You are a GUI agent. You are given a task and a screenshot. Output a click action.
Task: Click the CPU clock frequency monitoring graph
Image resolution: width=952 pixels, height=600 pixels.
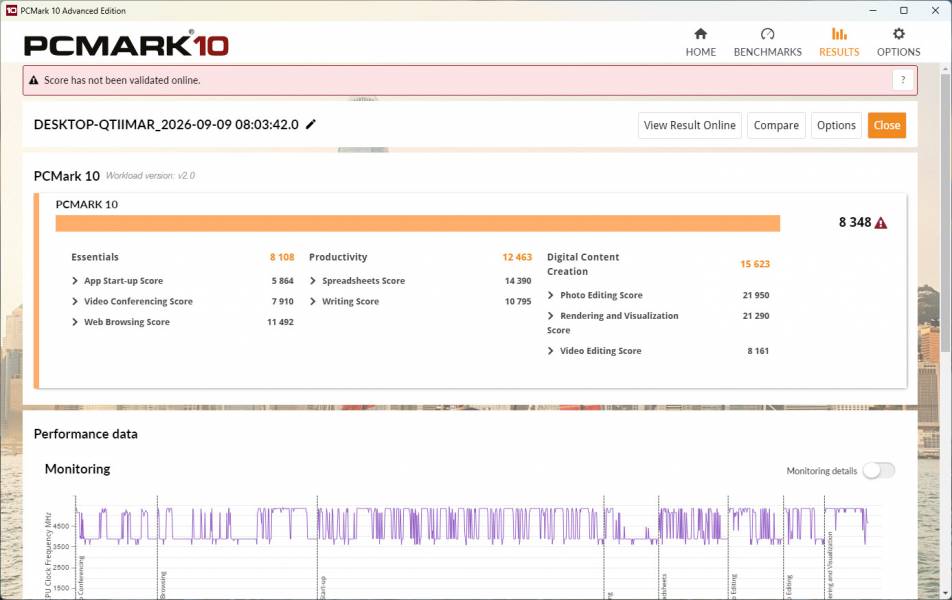pos(474,547)
